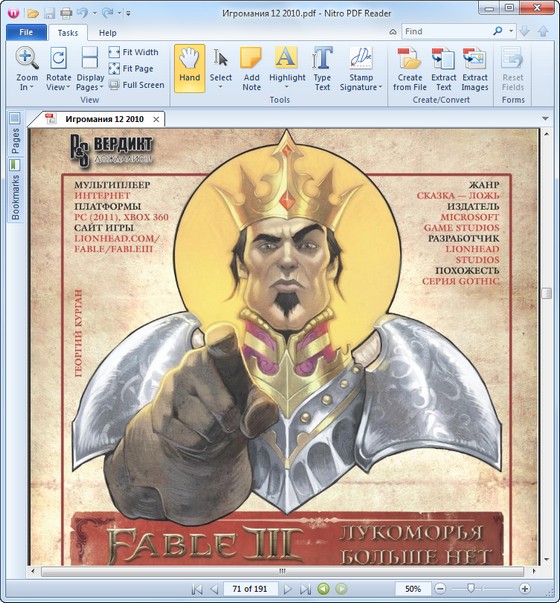The height and width of the screenshot is (603, 560).
Task: Go back to the previous view, green arrow
Action: pos(323,589)
